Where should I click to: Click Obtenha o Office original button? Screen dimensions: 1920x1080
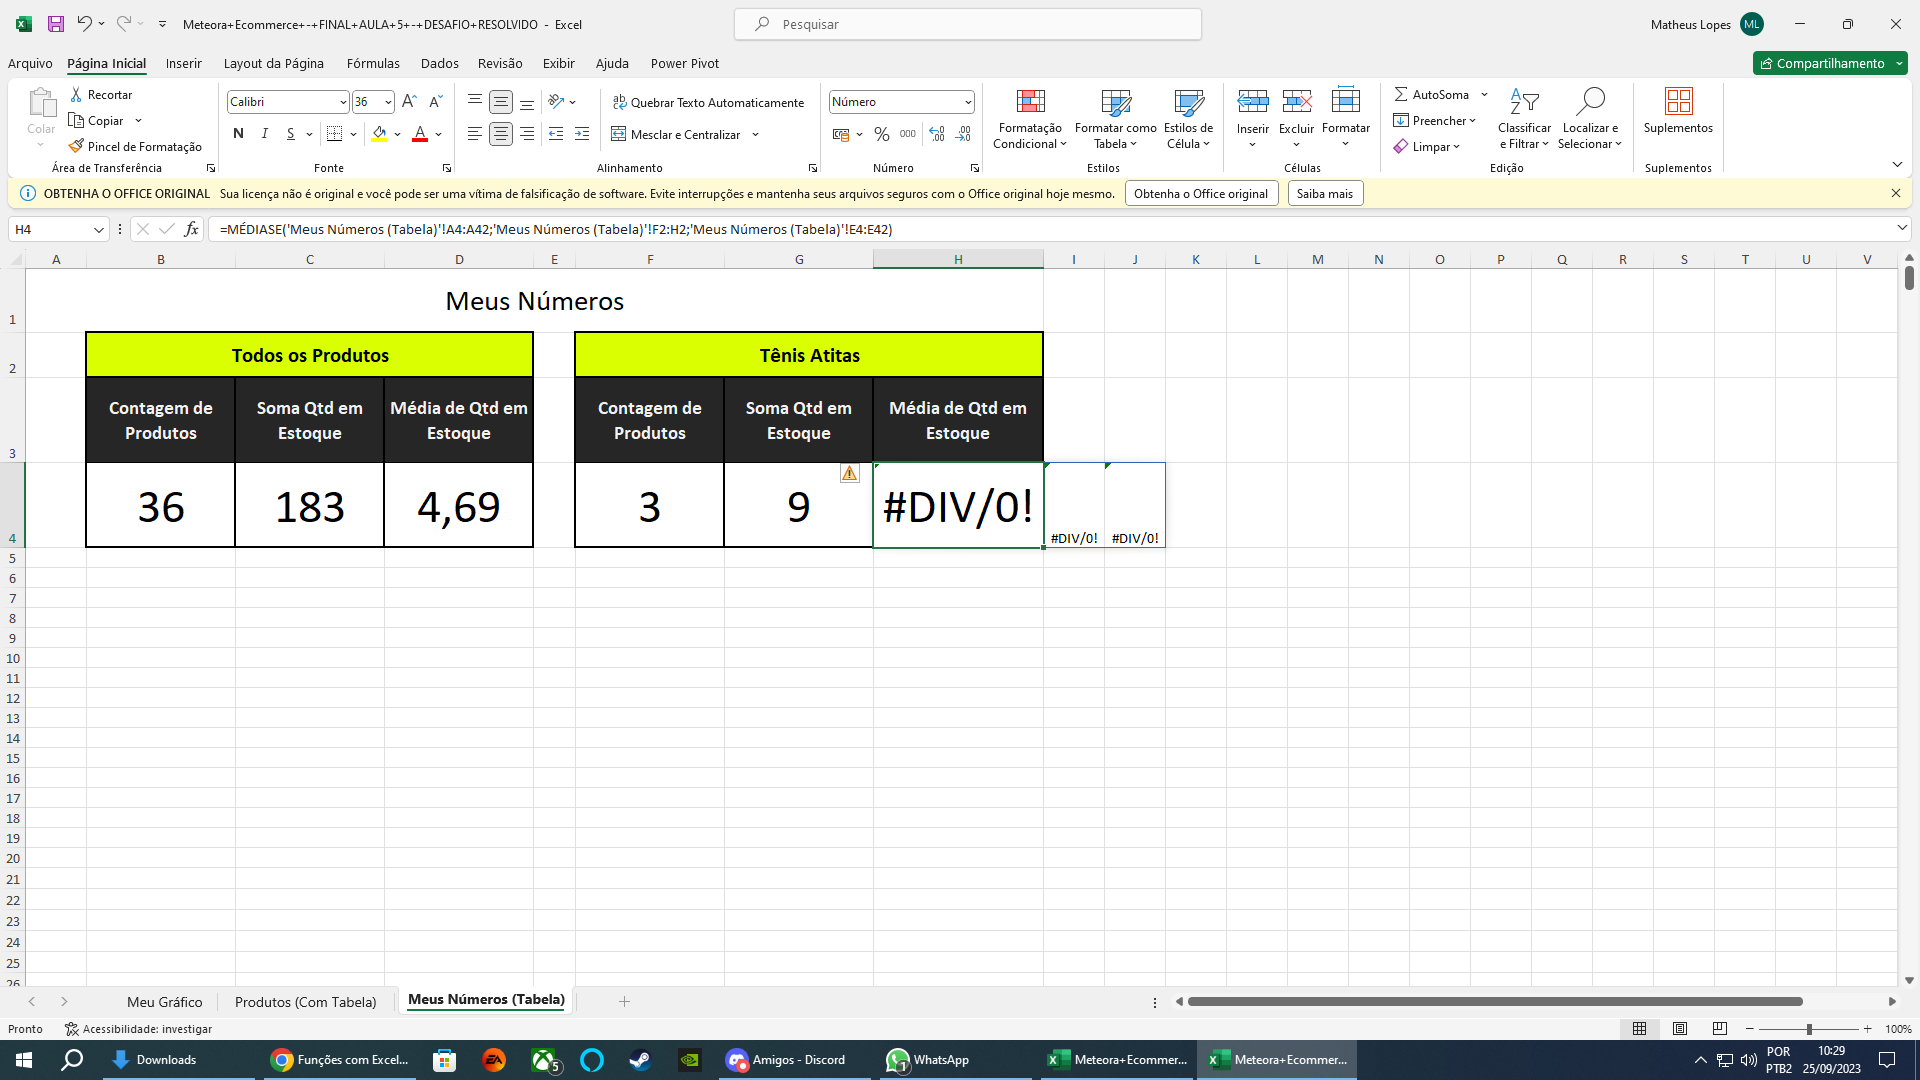1200,194
